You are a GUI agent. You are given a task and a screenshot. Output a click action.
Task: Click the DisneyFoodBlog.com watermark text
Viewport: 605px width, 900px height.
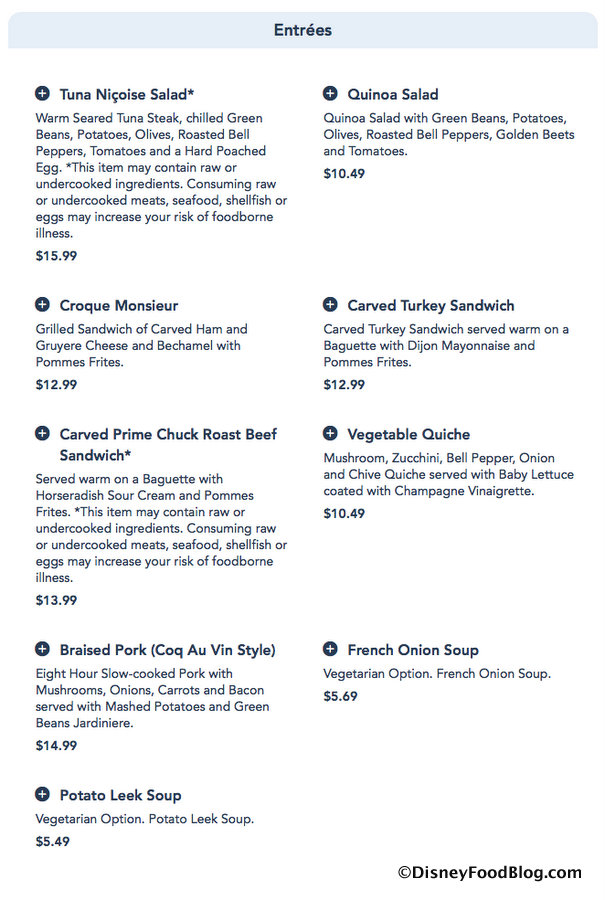pyautogui.click(x=489, y=873)
